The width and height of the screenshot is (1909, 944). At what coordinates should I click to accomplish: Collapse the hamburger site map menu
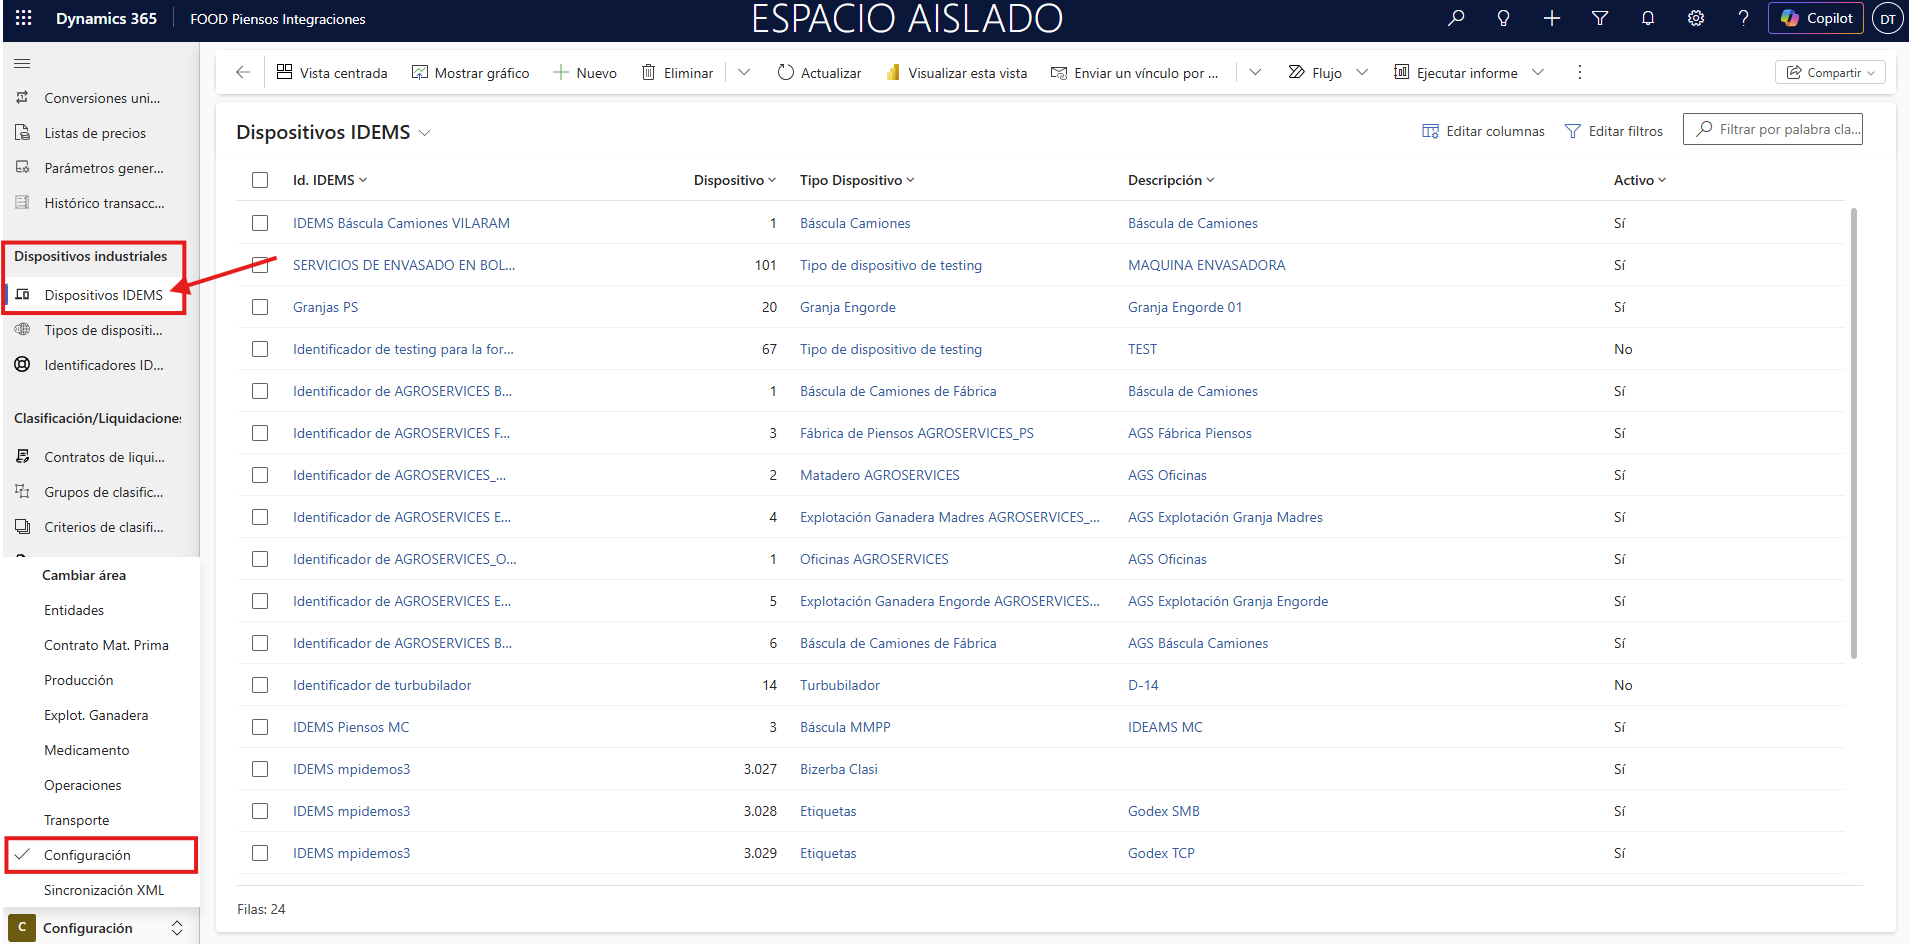pyautogui.click(x=22, y=63)
